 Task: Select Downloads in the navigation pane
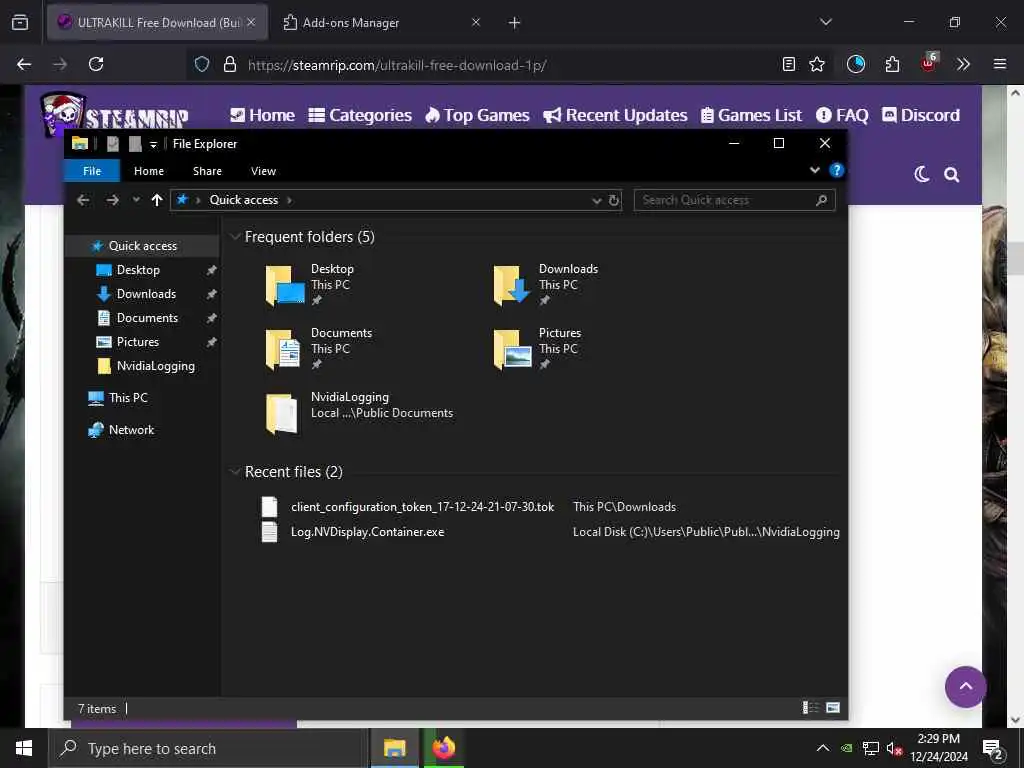pos(146,294)
